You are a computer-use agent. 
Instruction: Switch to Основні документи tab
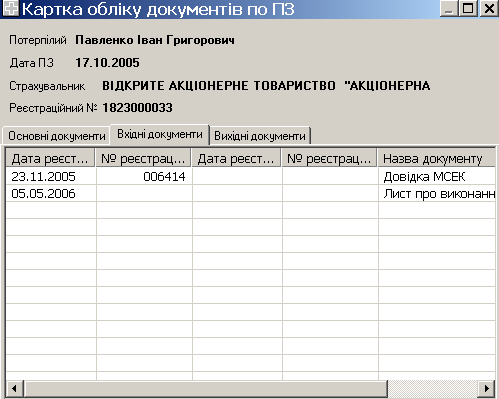pos(57,136)
